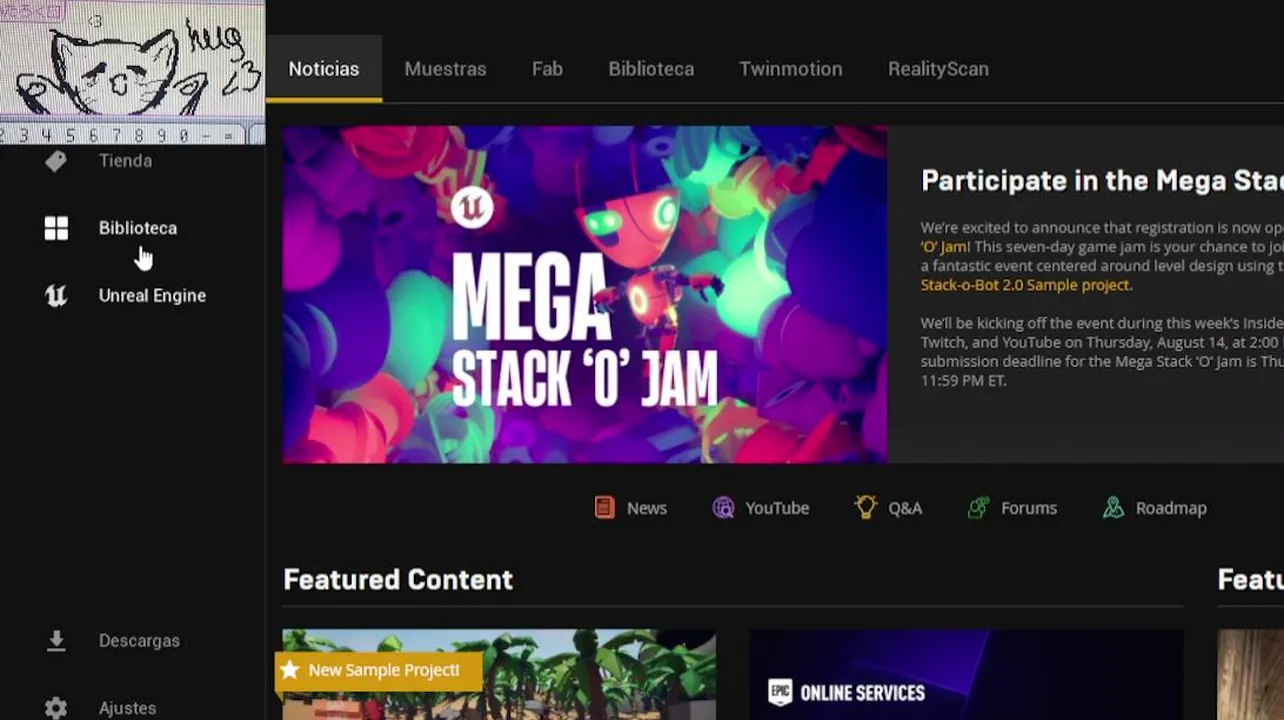Open the Online Services featured card
The width and height of the screenshot is (1284, 720).
(966, 675)
